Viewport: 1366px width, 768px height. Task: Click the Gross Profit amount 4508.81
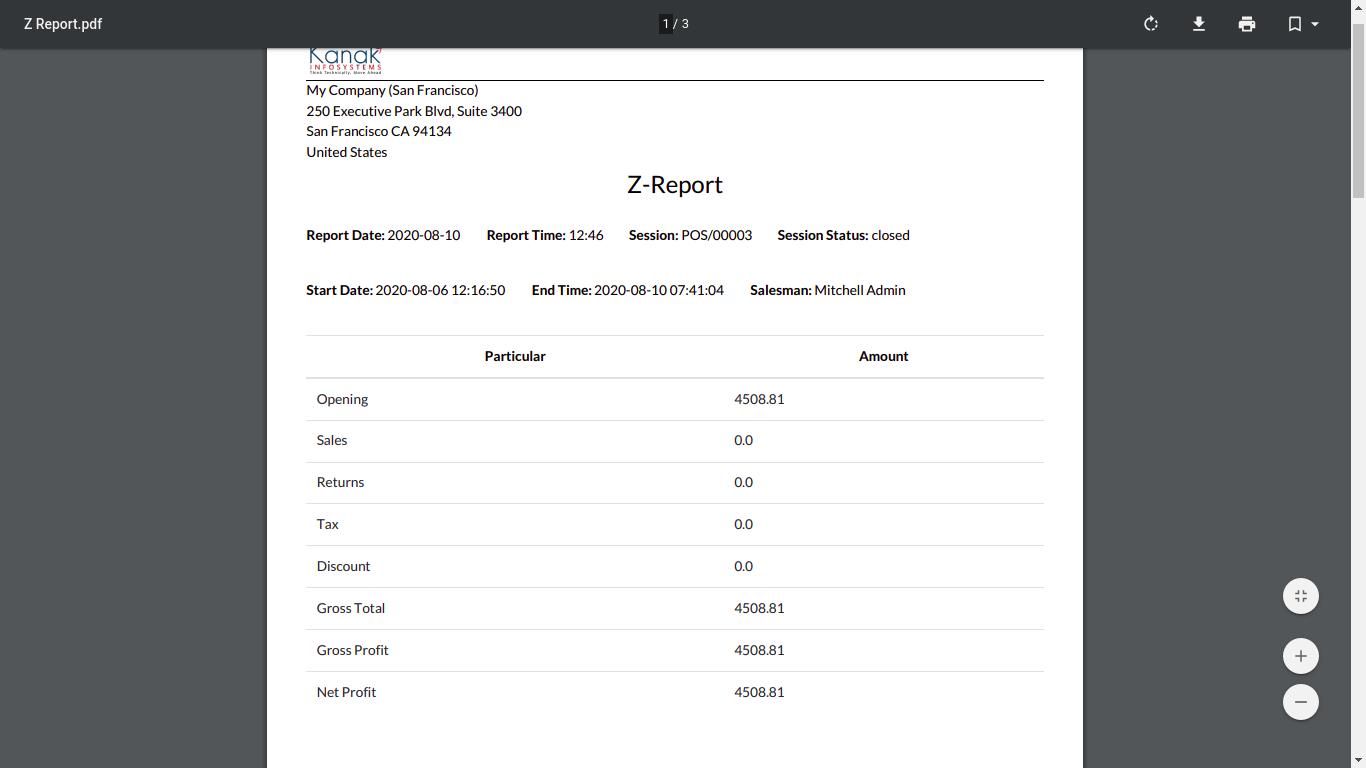[759, 650]
